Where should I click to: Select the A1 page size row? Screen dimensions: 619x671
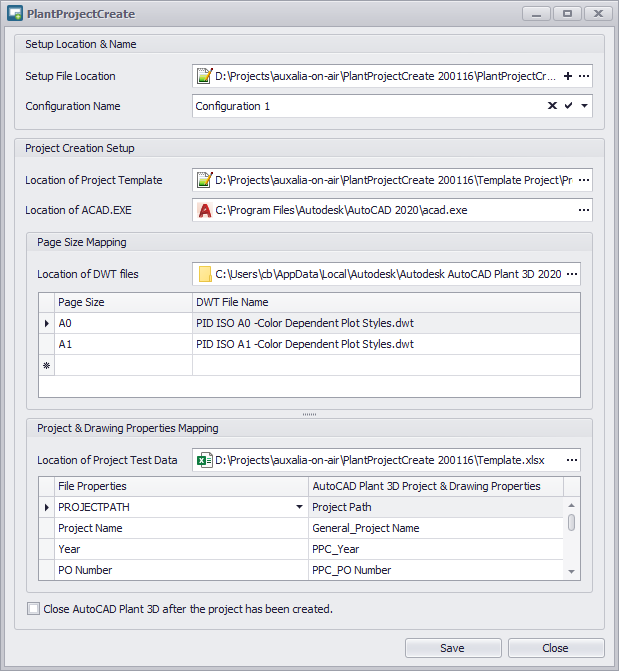(x=123, y=344)
